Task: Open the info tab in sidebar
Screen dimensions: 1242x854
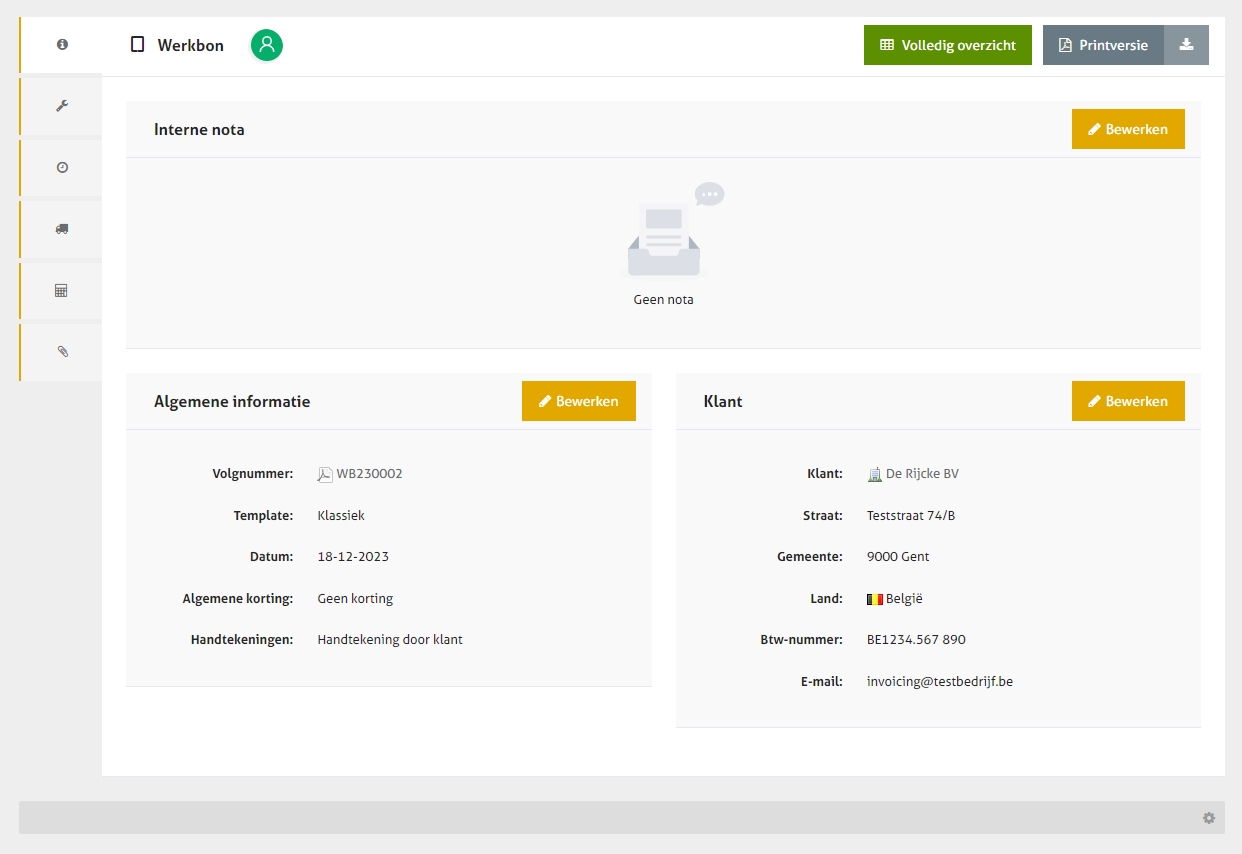Action: [62, 45]
